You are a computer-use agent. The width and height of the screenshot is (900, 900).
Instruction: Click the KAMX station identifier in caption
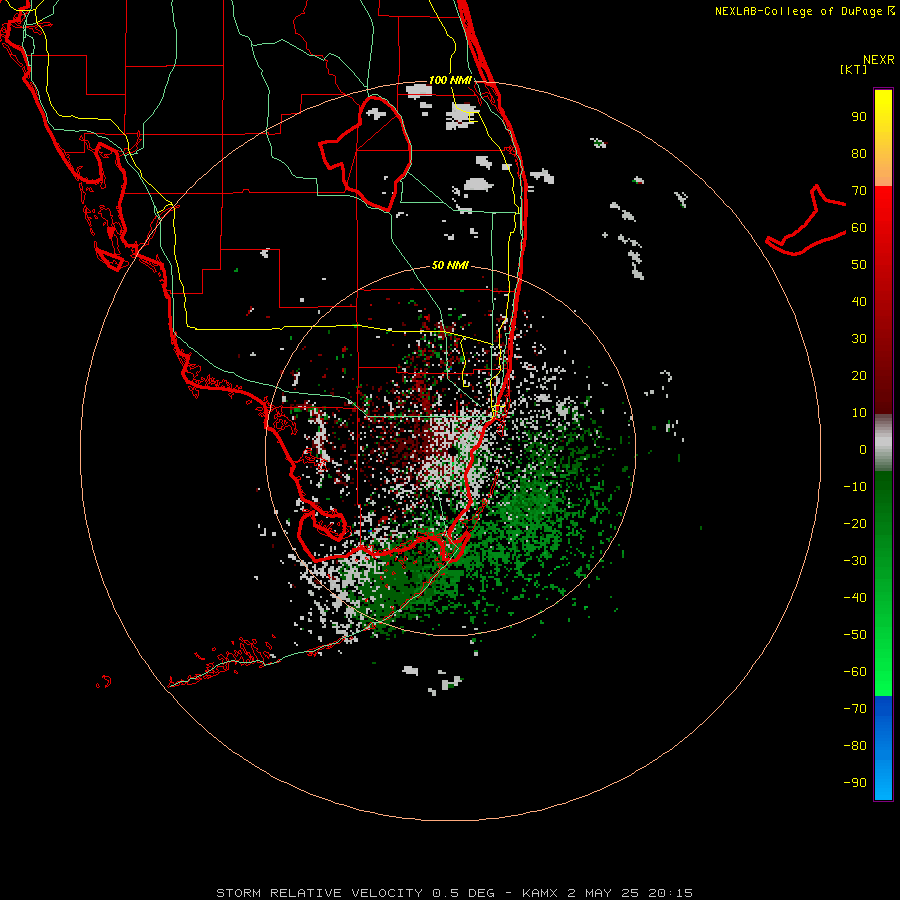coord(541,893)
